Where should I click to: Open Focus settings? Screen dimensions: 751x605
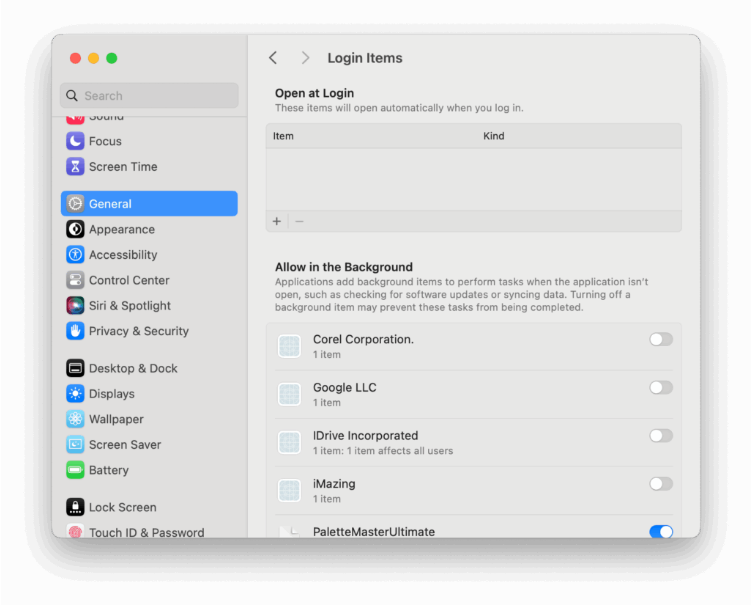(x=149, y=141)
